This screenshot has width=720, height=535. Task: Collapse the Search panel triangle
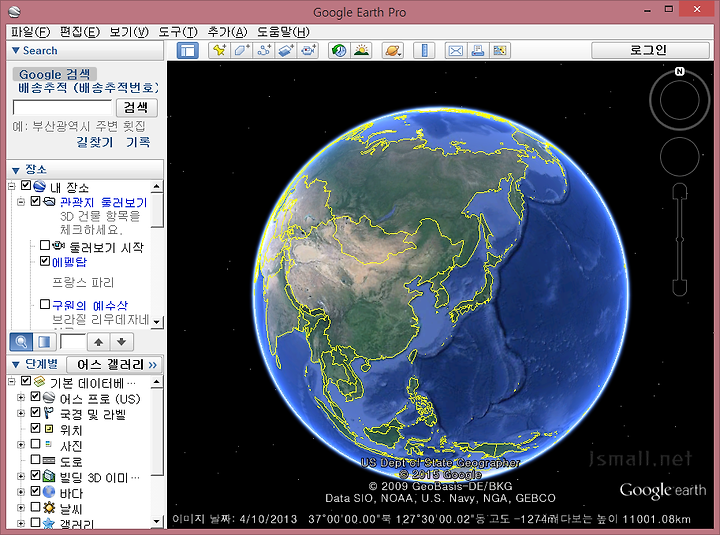[16, 50]
